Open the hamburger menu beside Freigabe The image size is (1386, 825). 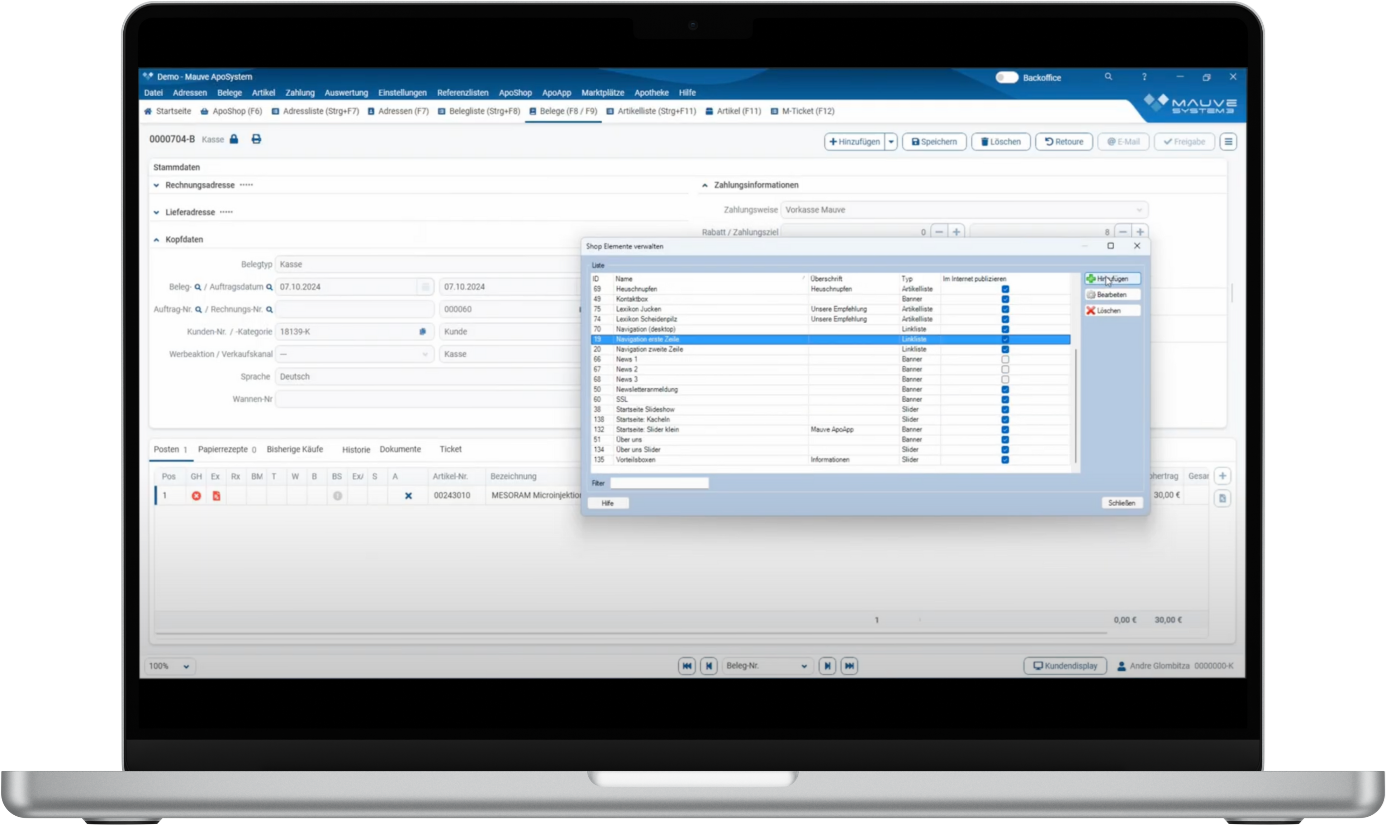pos(1228,142)
